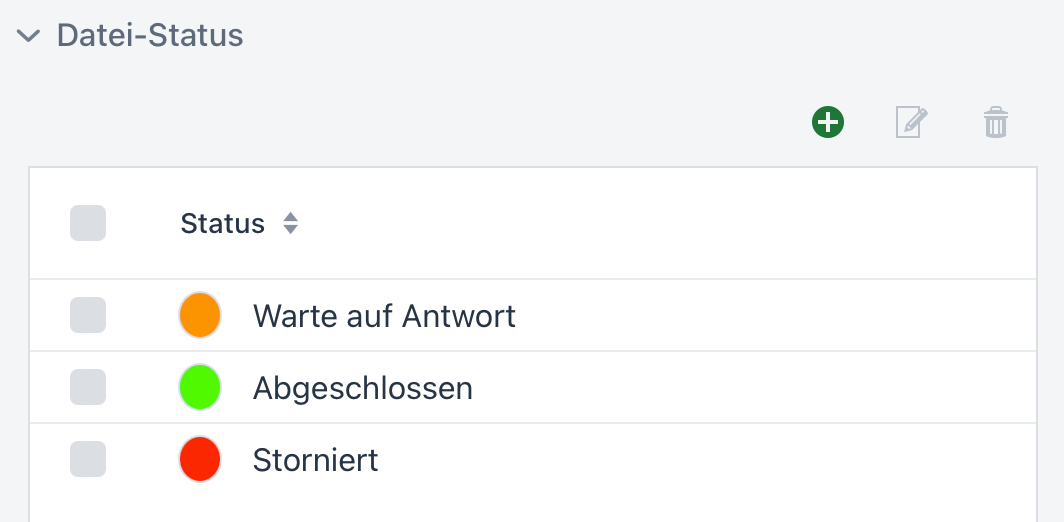Tick the Abgeschlossen row checkbox
This screenshot has width=1064, height=522.
point(88,387)
